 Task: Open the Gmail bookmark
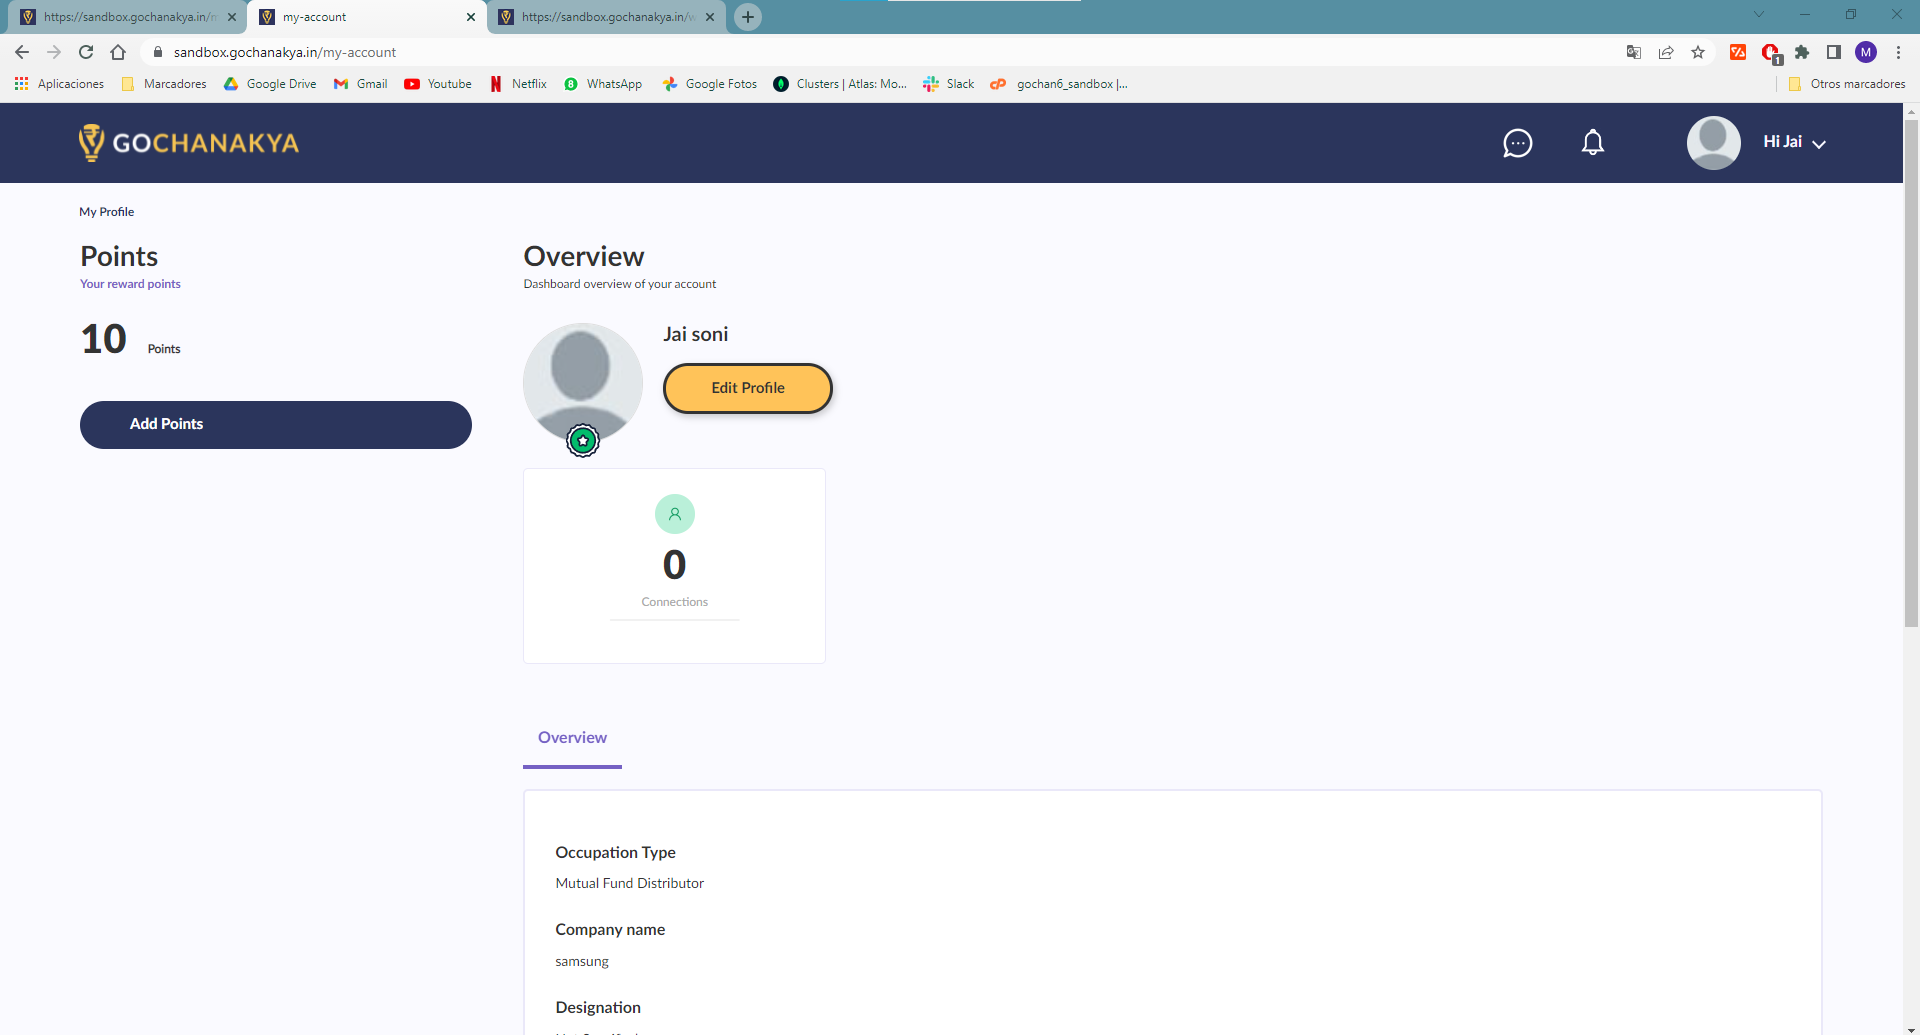[361, 84]
